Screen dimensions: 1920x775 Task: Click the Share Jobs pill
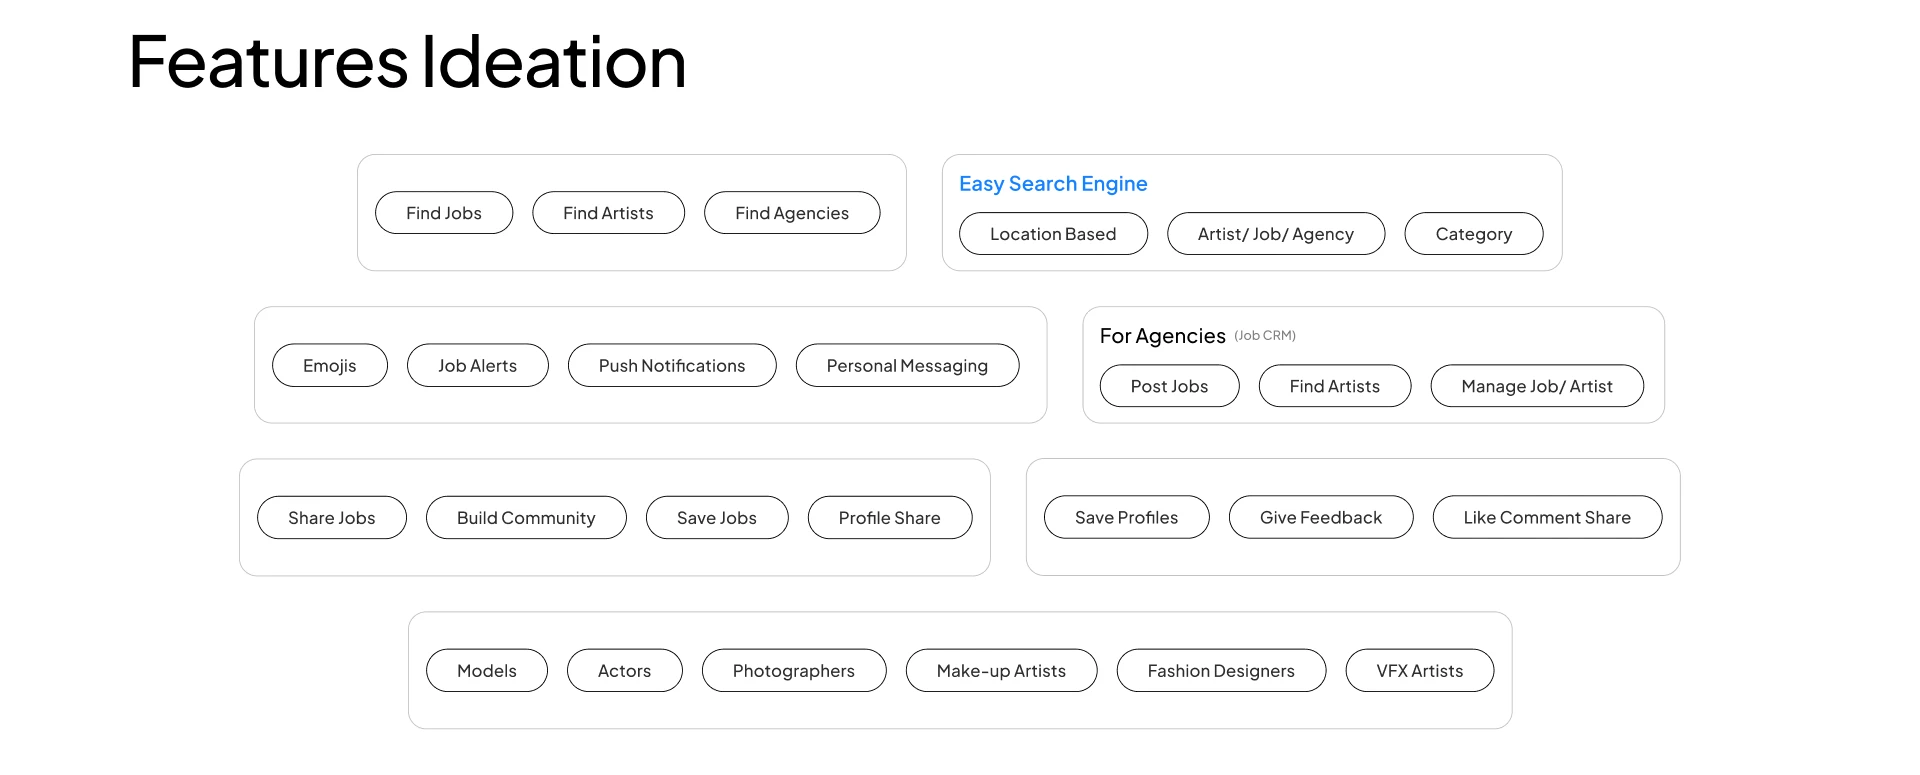point(332,518)
